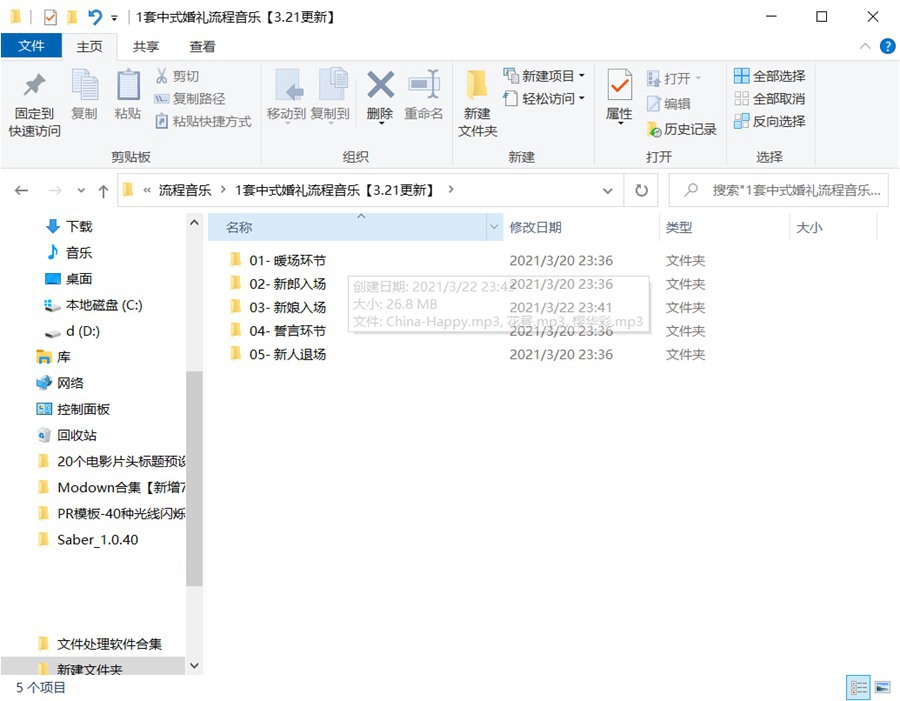Click the Pin to Quick Access icon
The height and width of the screenshot is (701, 900).
34,85
